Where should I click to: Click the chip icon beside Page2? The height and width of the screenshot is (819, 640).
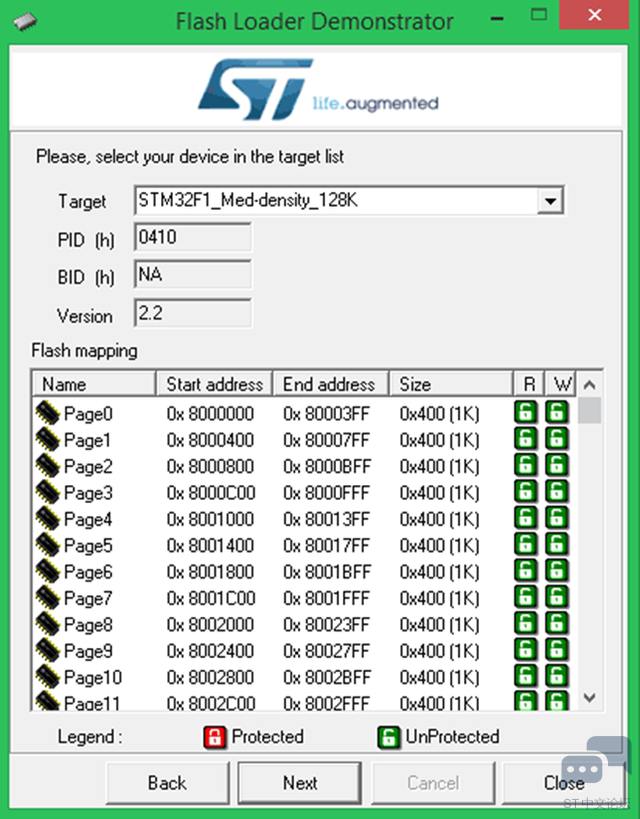48,465
